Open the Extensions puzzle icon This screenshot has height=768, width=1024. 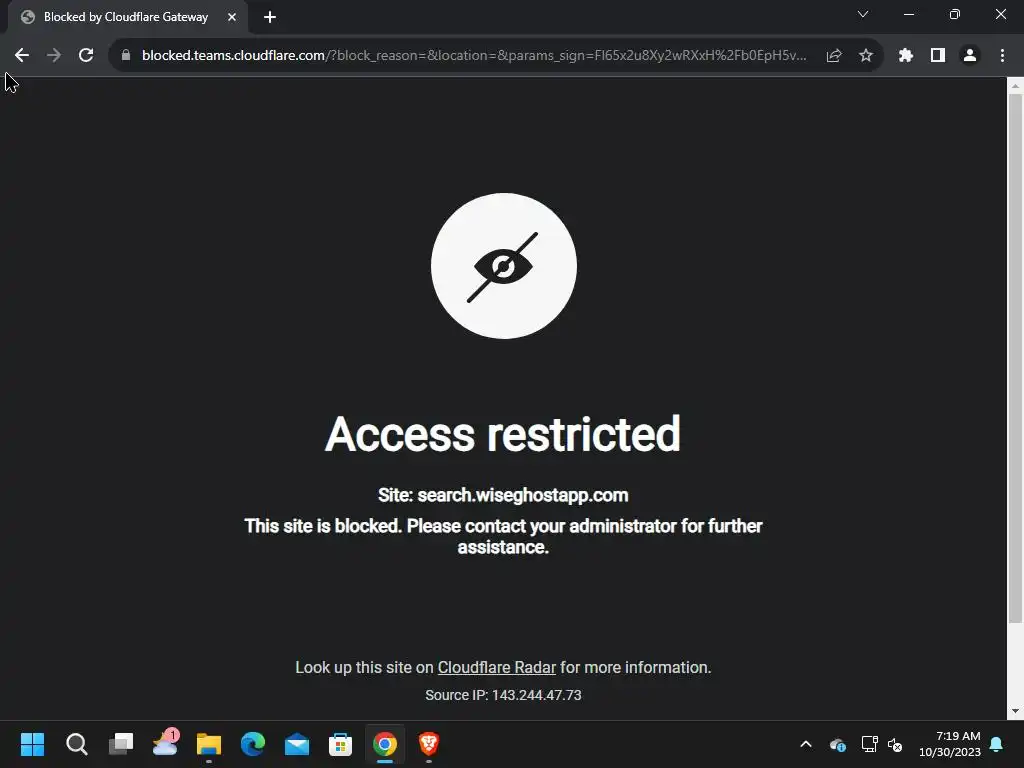click(x=905, y=56)
